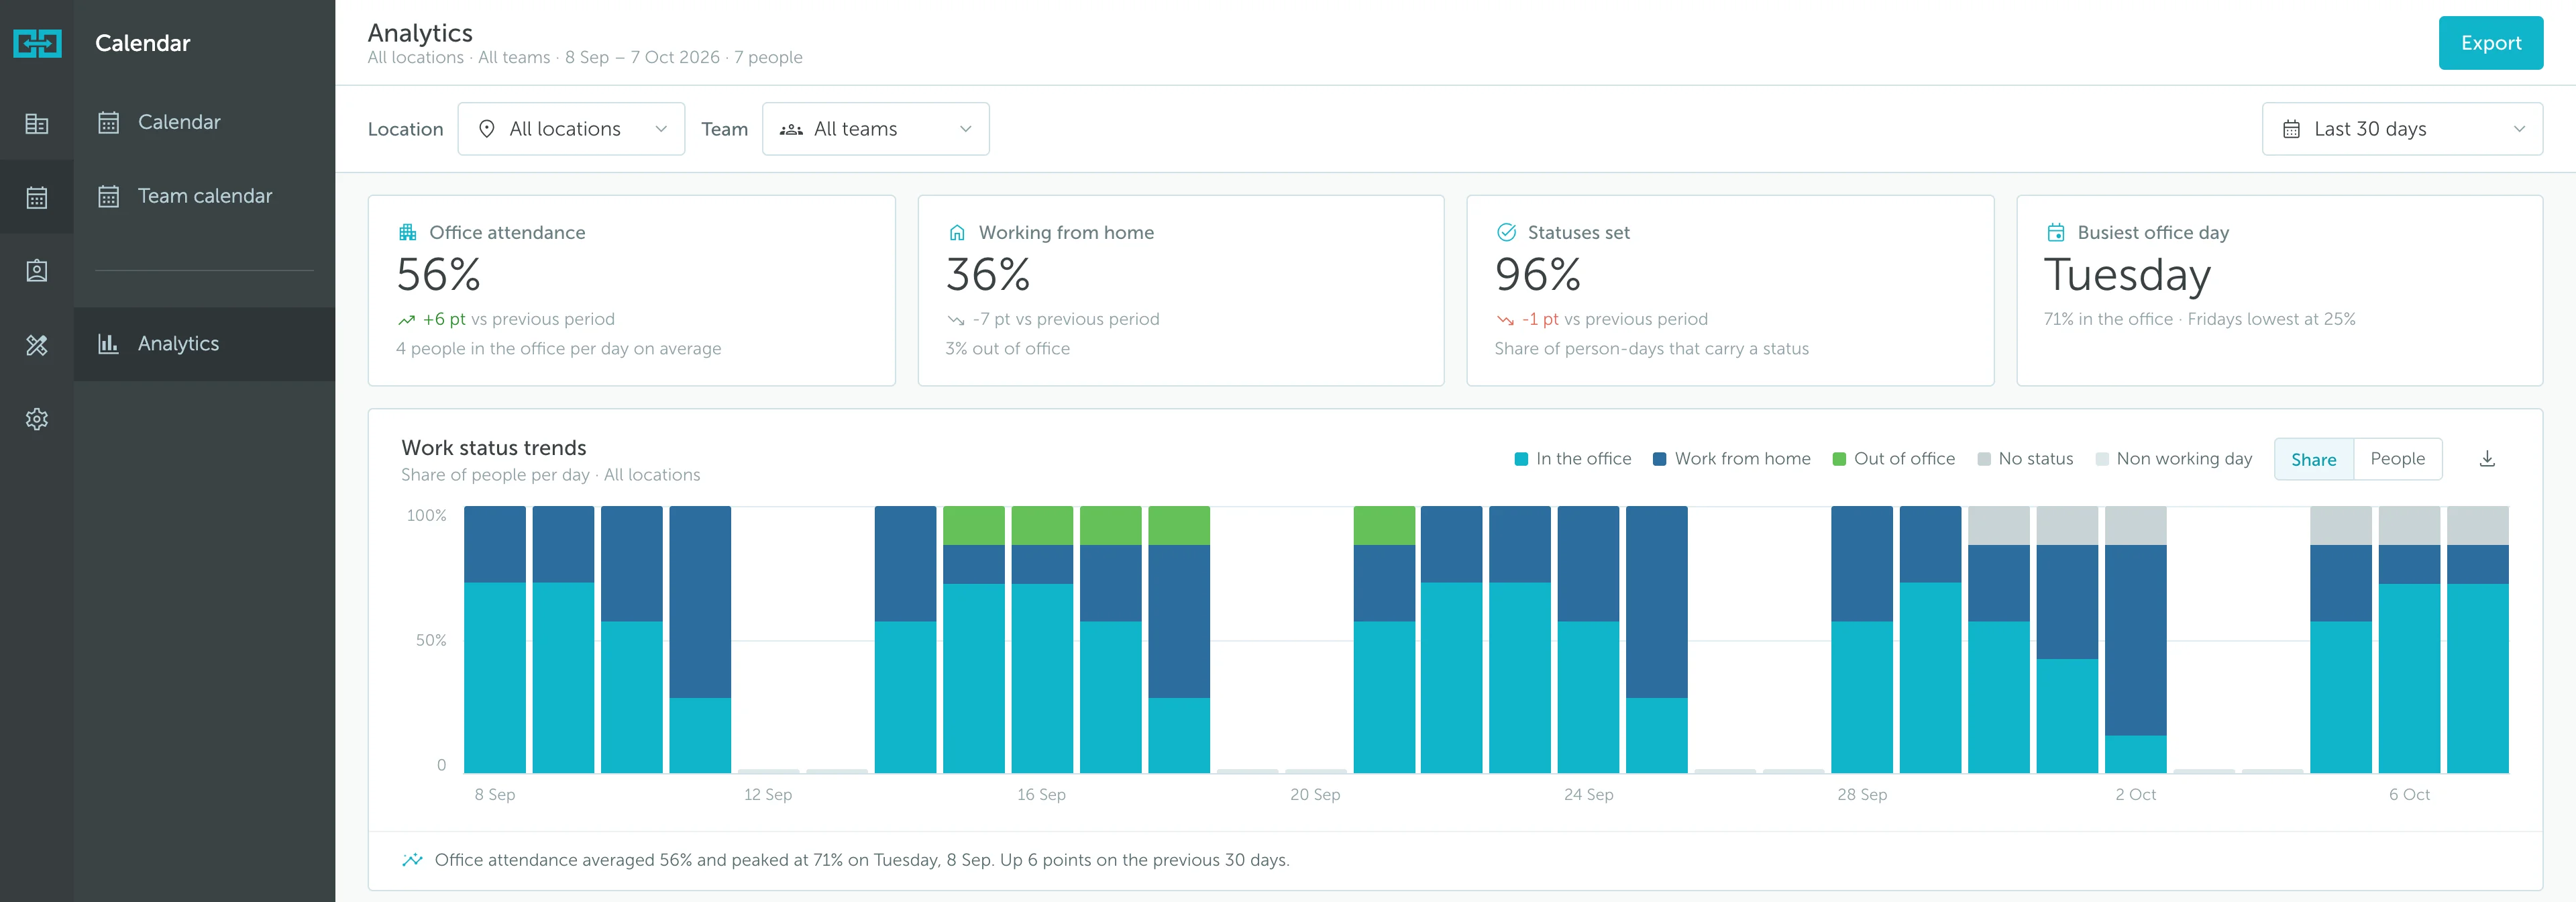Click the Export button

[2490, 43]
